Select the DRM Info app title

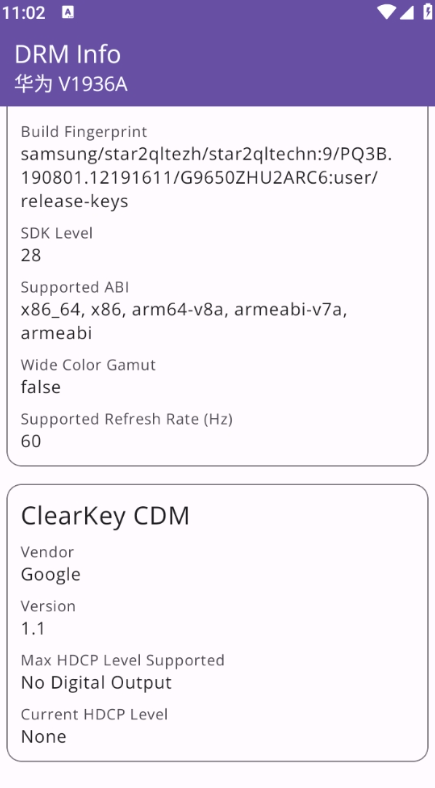(67, 54)
